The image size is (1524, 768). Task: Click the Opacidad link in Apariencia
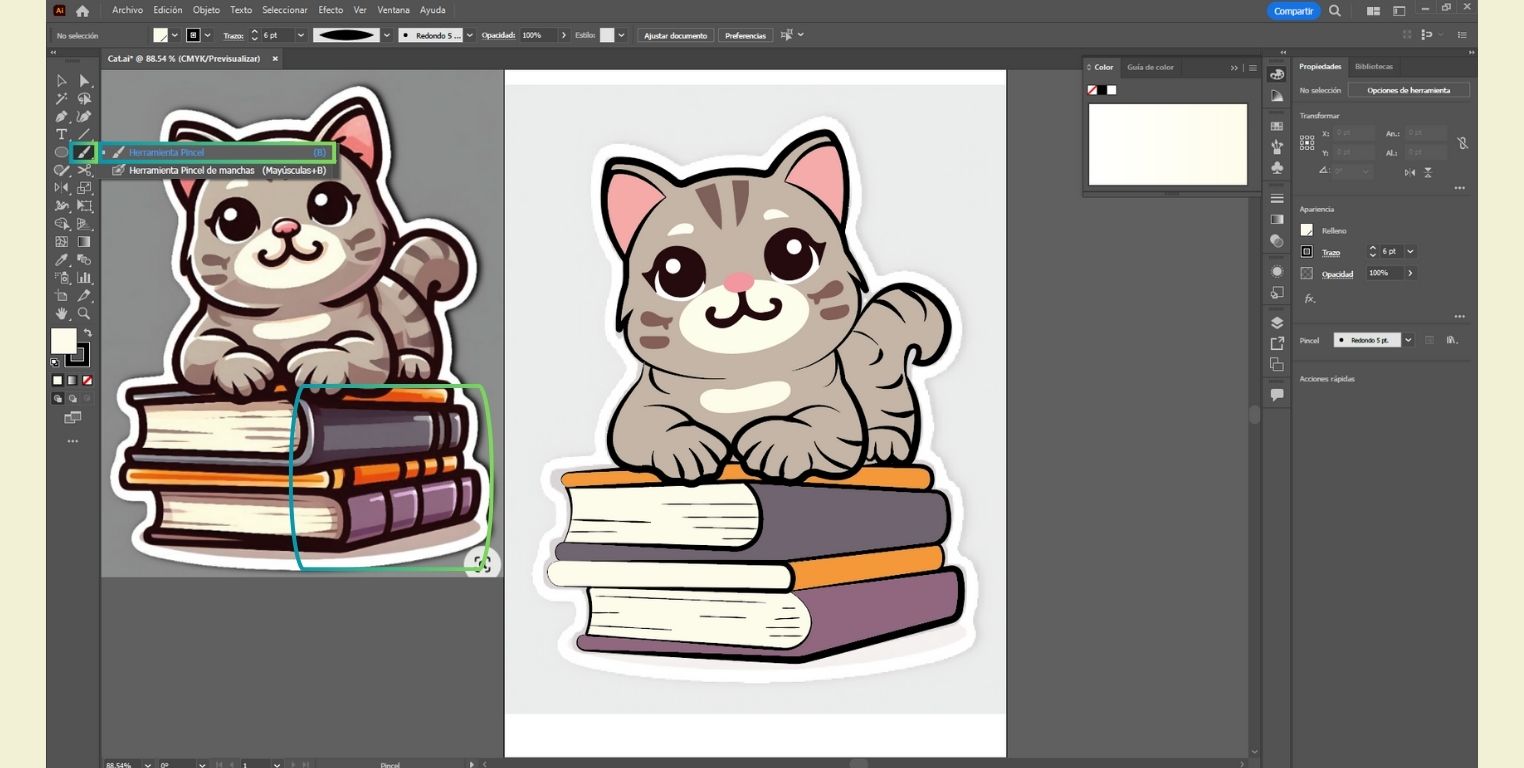pyautogui.click(x=1337, y=274)
